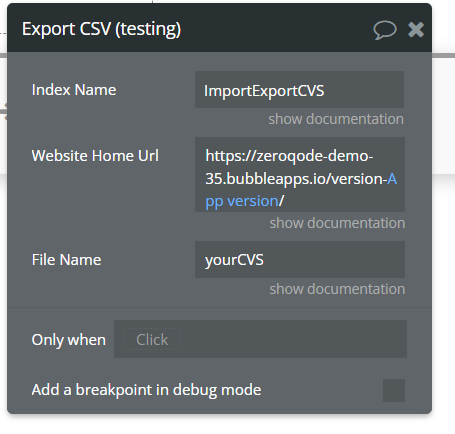Screen dimensions: 455x434
Task: Show documentation for Website Home Url
Action: (337, 223)
